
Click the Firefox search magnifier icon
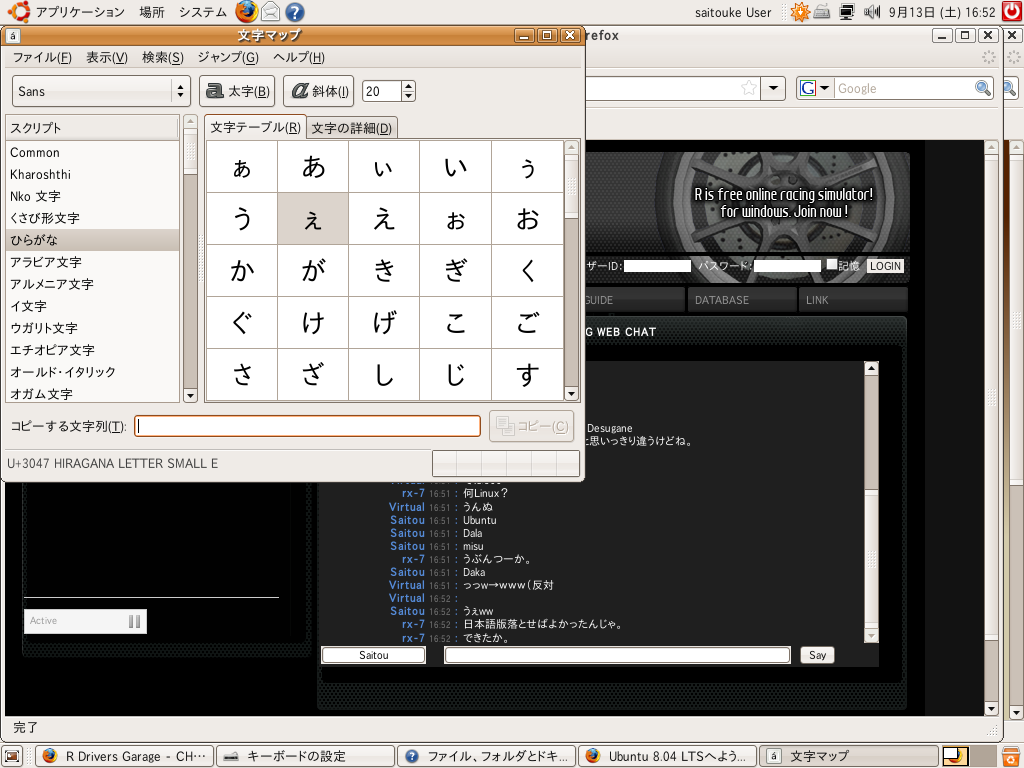pyautogui.click(x=983, y=88)
